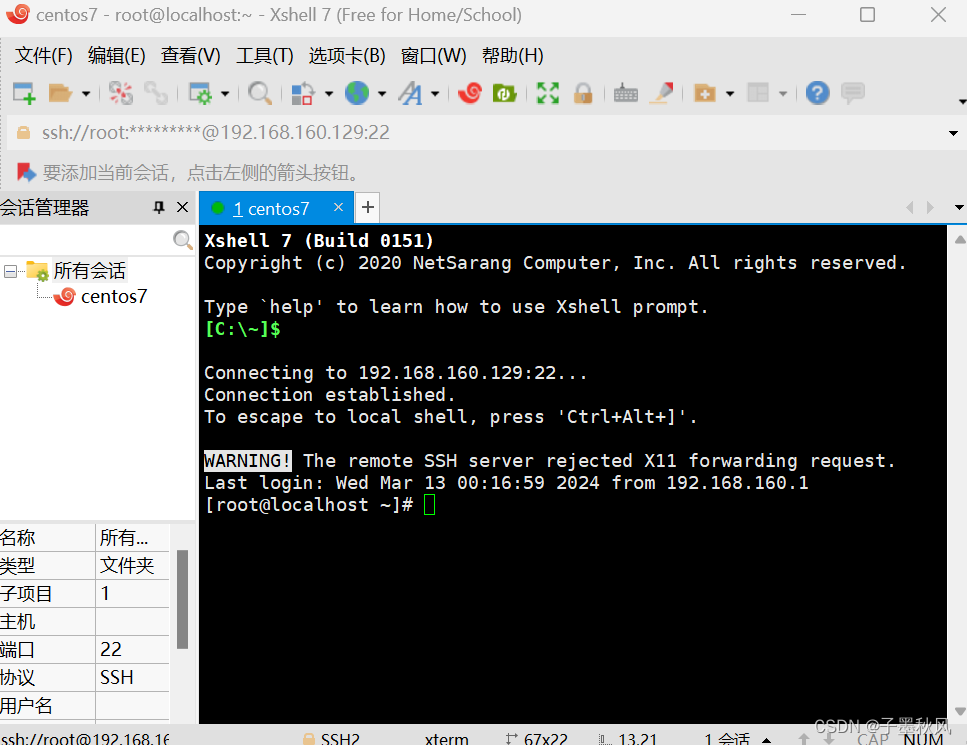
Task: Expand the Open folder dropdown arrow
Action: (x=86, y=94)
